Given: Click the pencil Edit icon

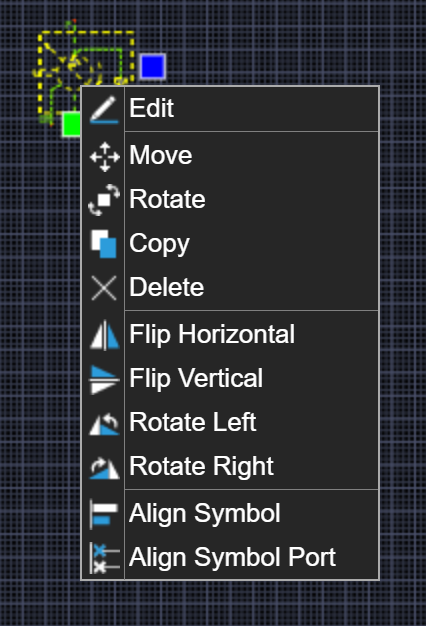Looking at the screenshot, I should pos(104,109).
